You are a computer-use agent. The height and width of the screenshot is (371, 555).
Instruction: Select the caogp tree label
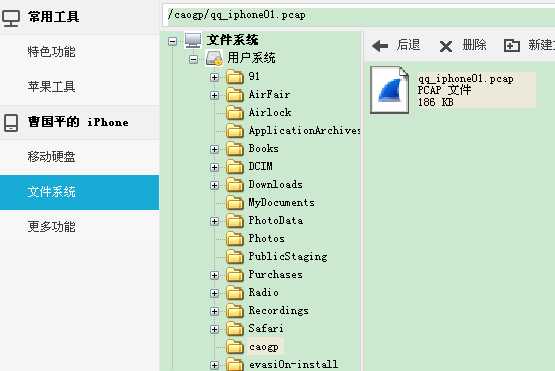point(264,347)
